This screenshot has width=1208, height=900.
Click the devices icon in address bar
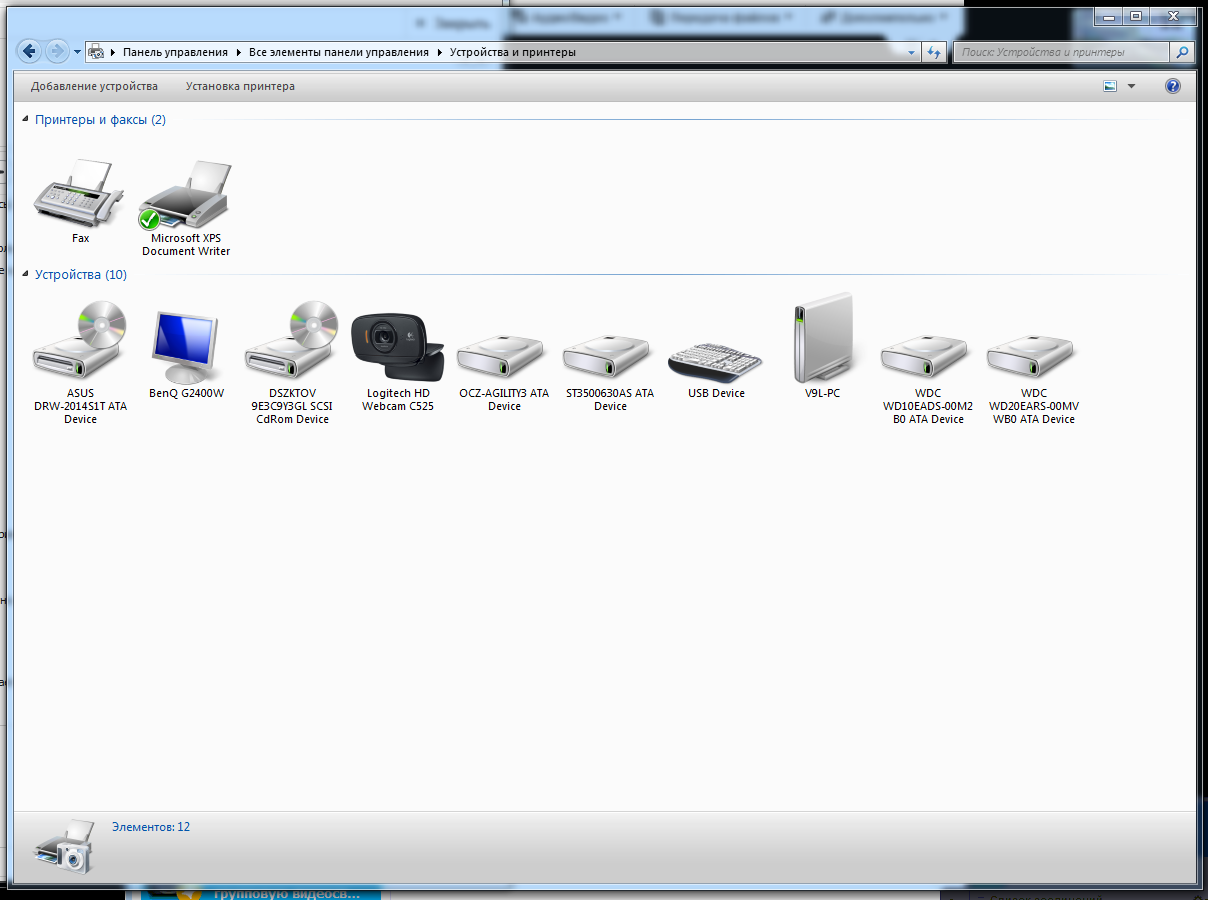(x=96, y=52)
